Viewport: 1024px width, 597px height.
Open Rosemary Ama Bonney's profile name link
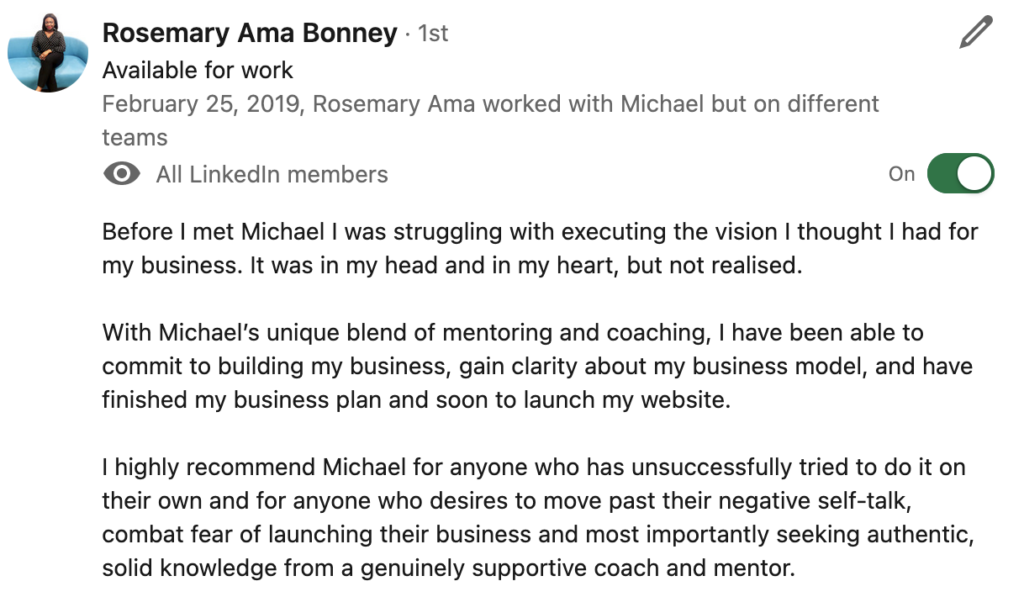(249, 33)
